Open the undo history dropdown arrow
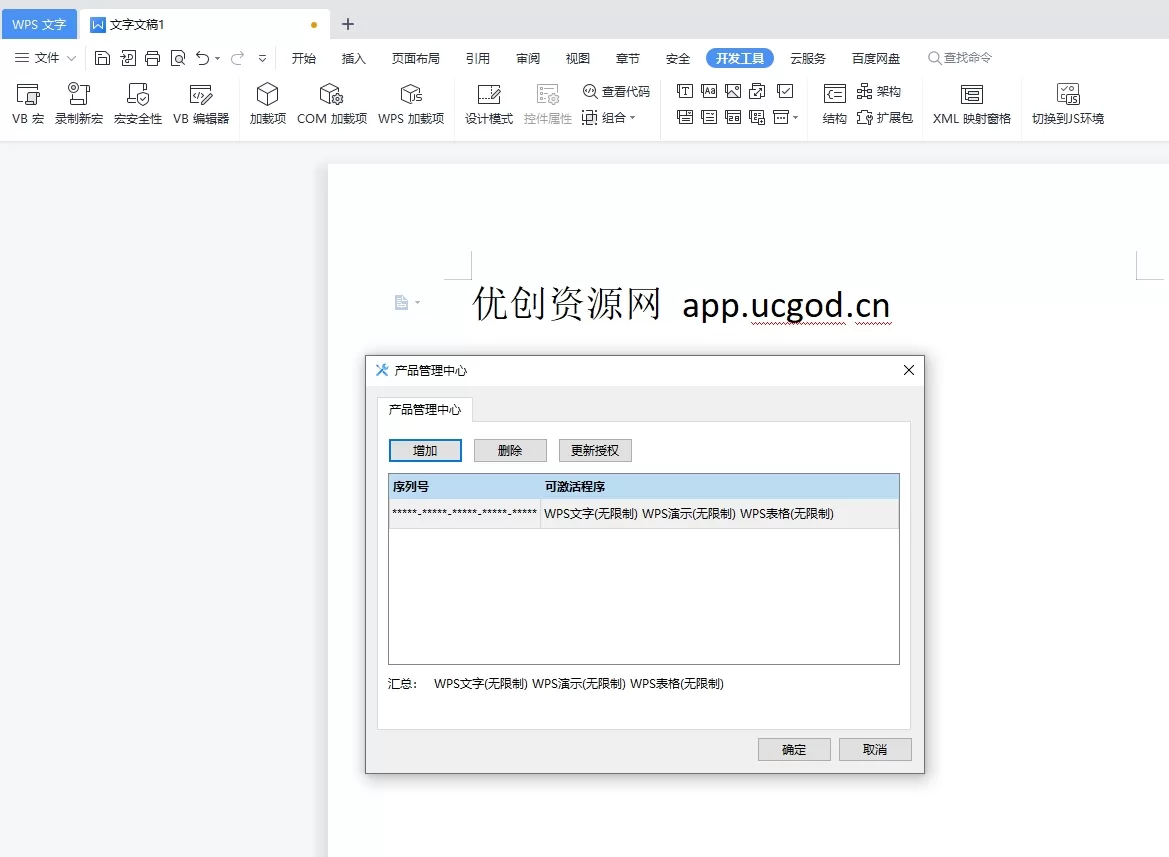Image resolution: width=1169 pixels, height=857 pixels. 218,58
